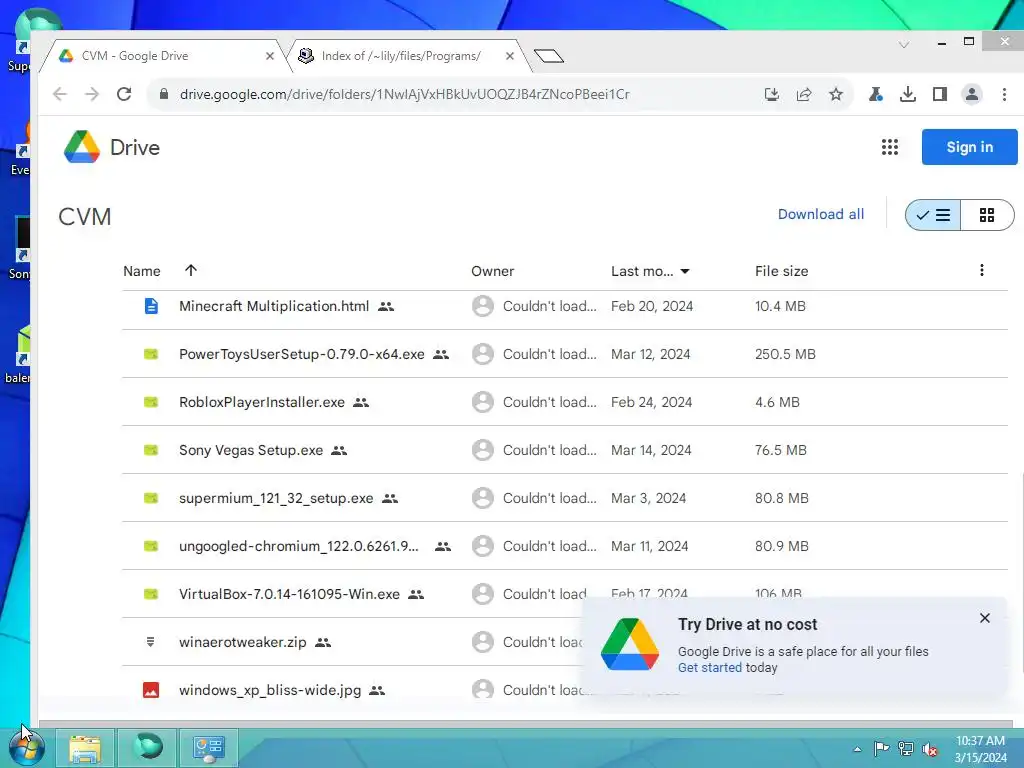Click the taskbar clock showing 10:37 AM

(980, 748)
